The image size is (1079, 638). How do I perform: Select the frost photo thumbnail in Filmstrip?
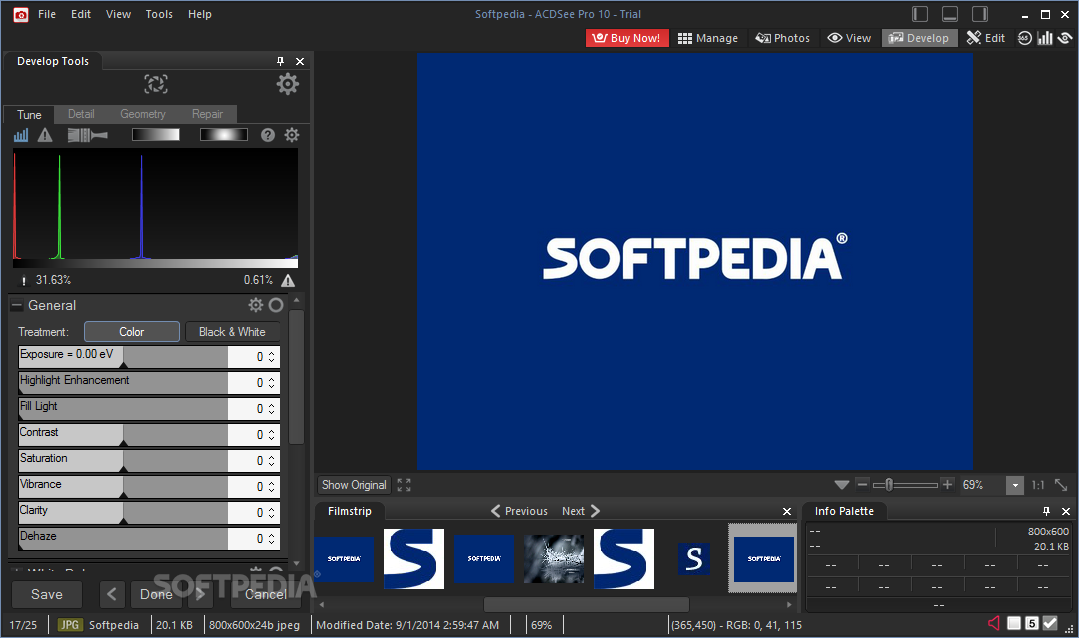coord(554,559)
